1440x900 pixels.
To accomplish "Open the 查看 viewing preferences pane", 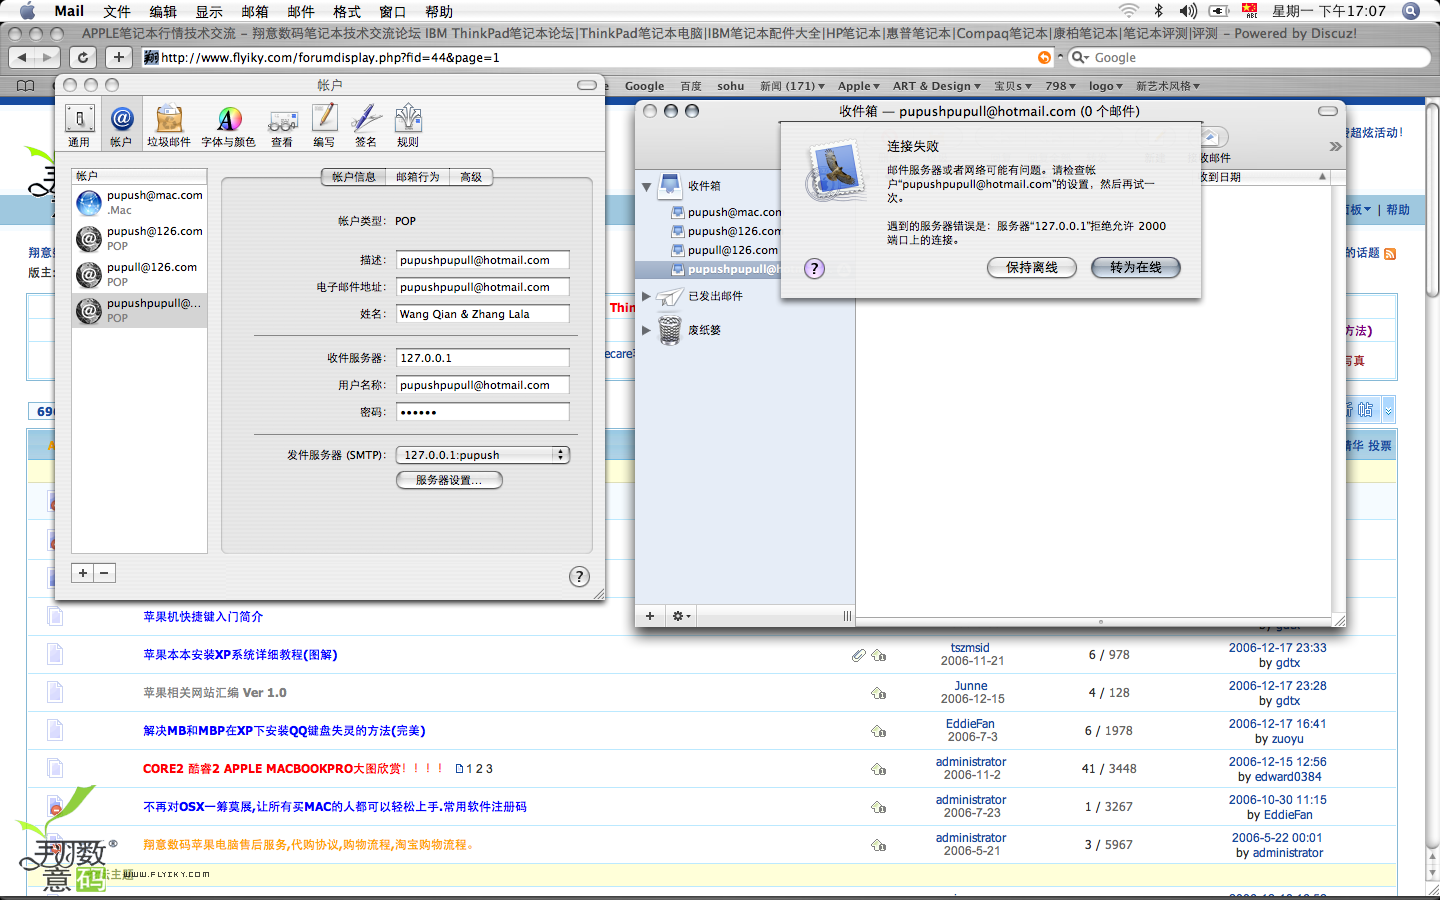I will coord(283,125).
